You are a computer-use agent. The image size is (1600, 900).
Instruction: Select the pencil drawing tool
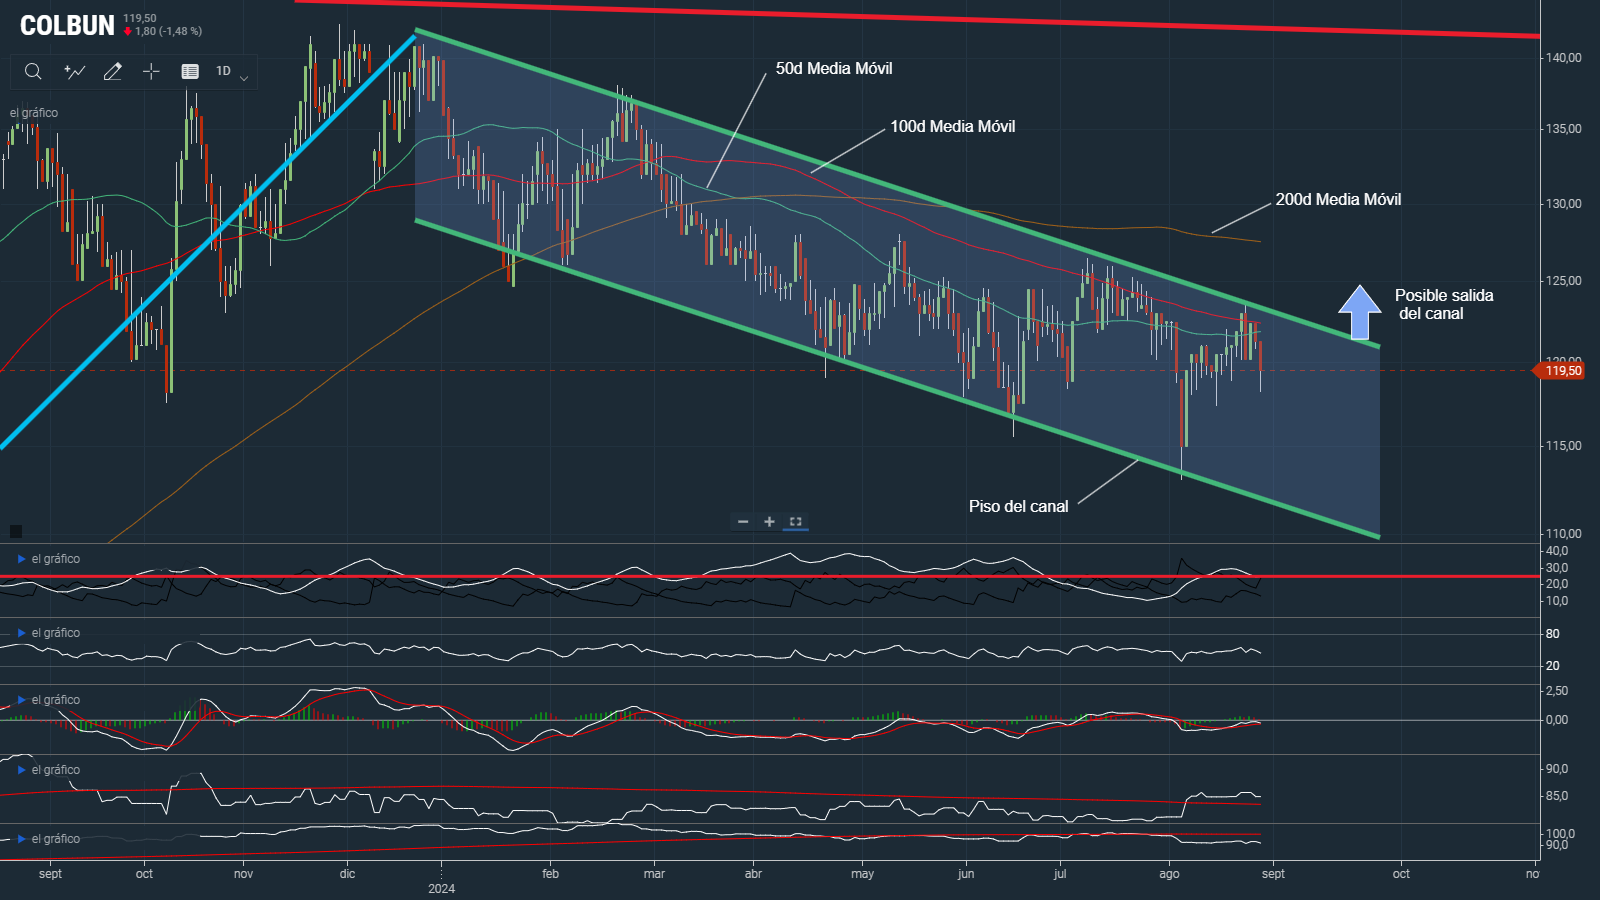click(x=113, y=71)
